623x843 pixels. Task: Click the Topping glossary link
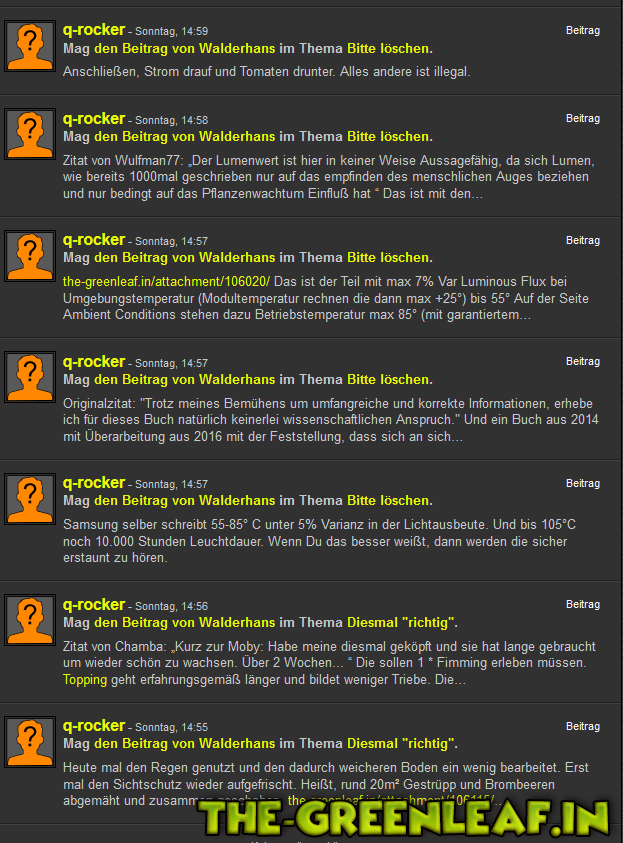coord(85,680)
